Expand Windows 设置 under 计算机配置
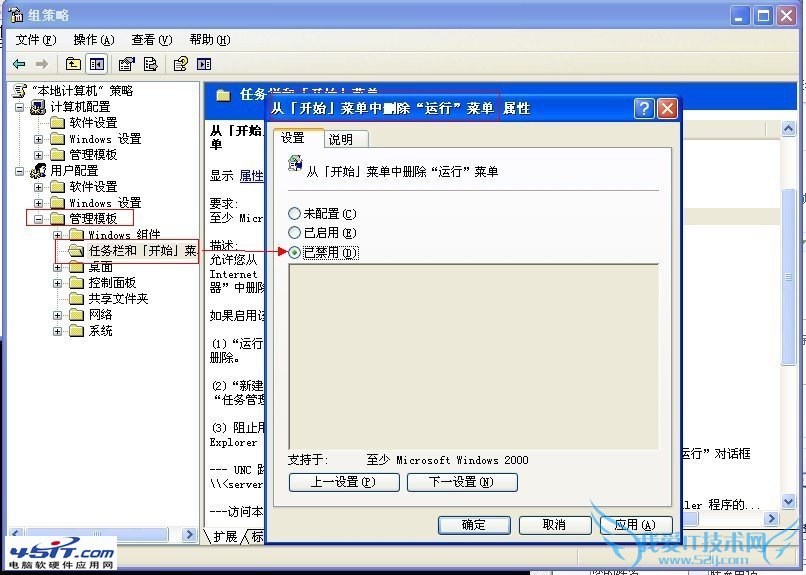 (x=39, y=139)
